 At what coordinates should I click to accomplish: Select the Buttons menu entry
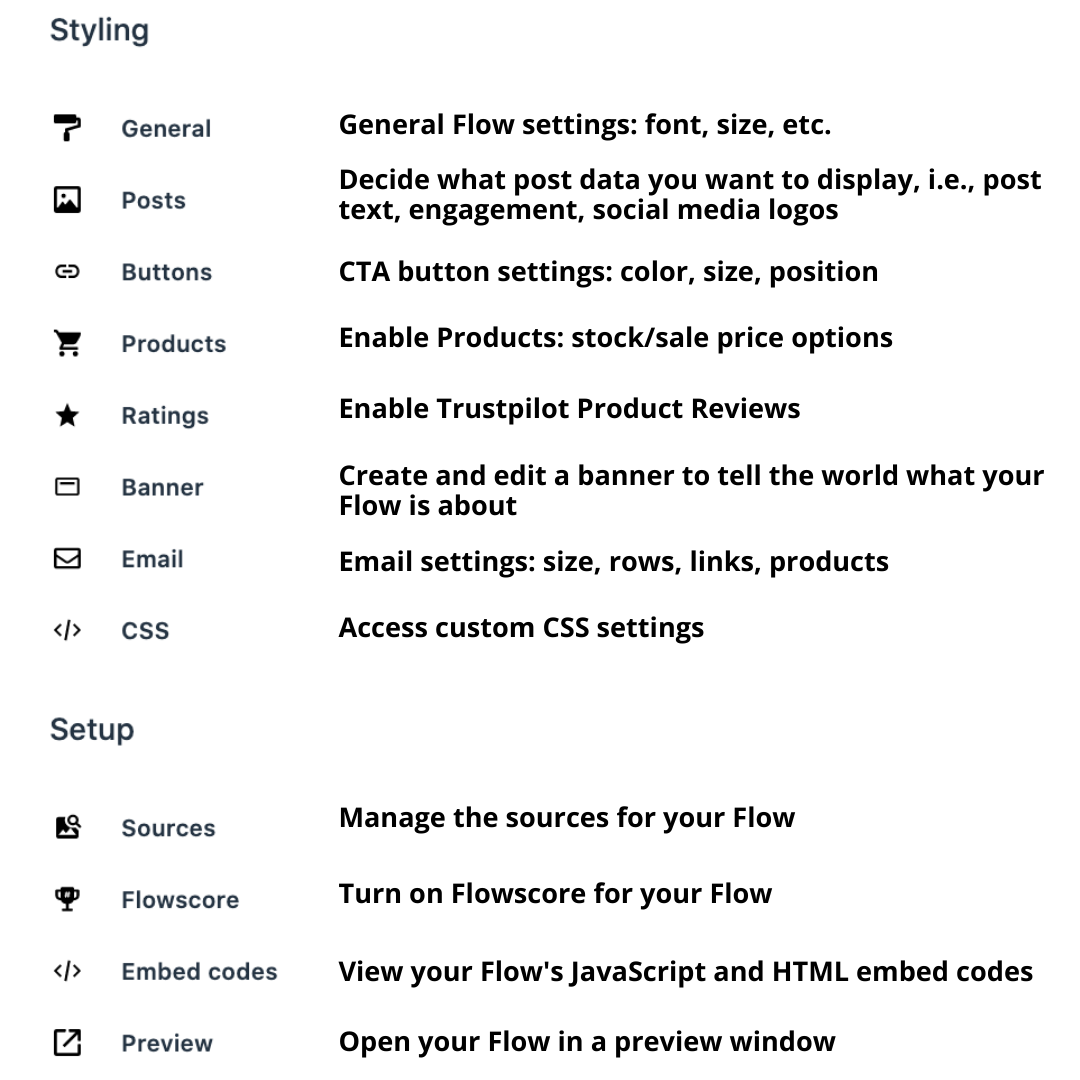coord(166,273)
